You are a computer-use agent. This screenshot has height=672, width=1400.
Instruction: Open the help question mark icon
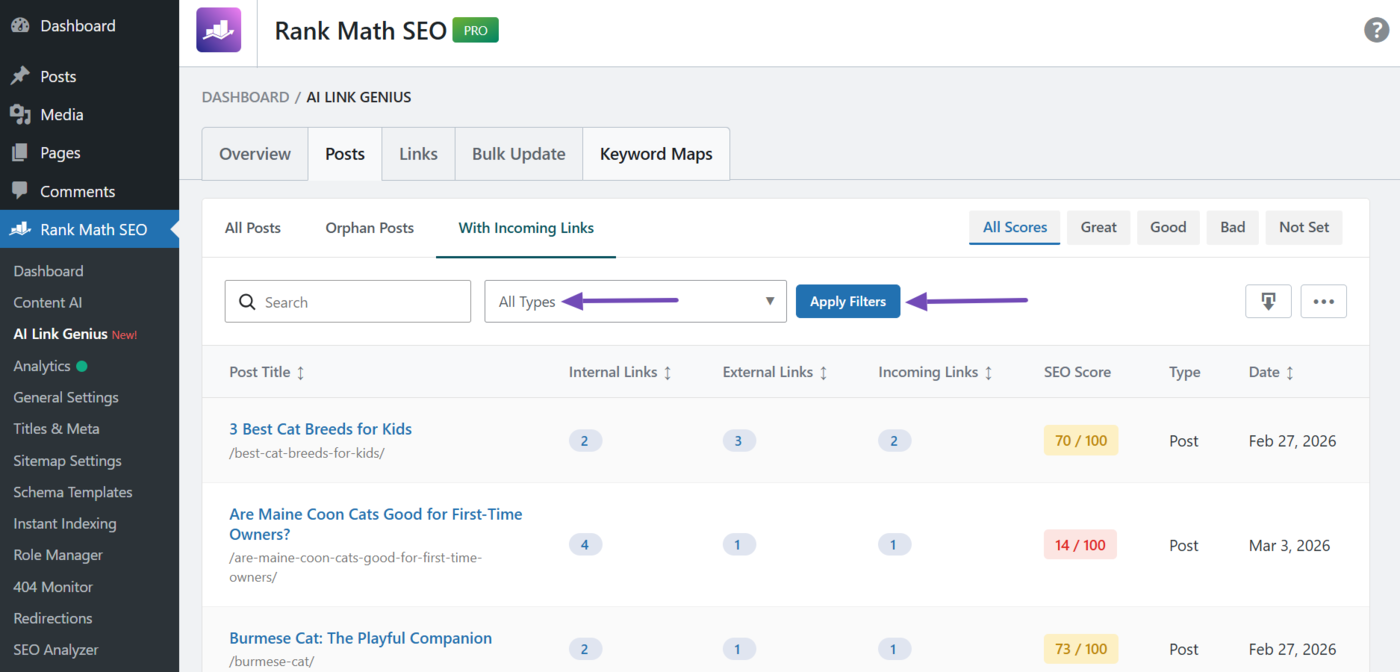coord(1377,30)
